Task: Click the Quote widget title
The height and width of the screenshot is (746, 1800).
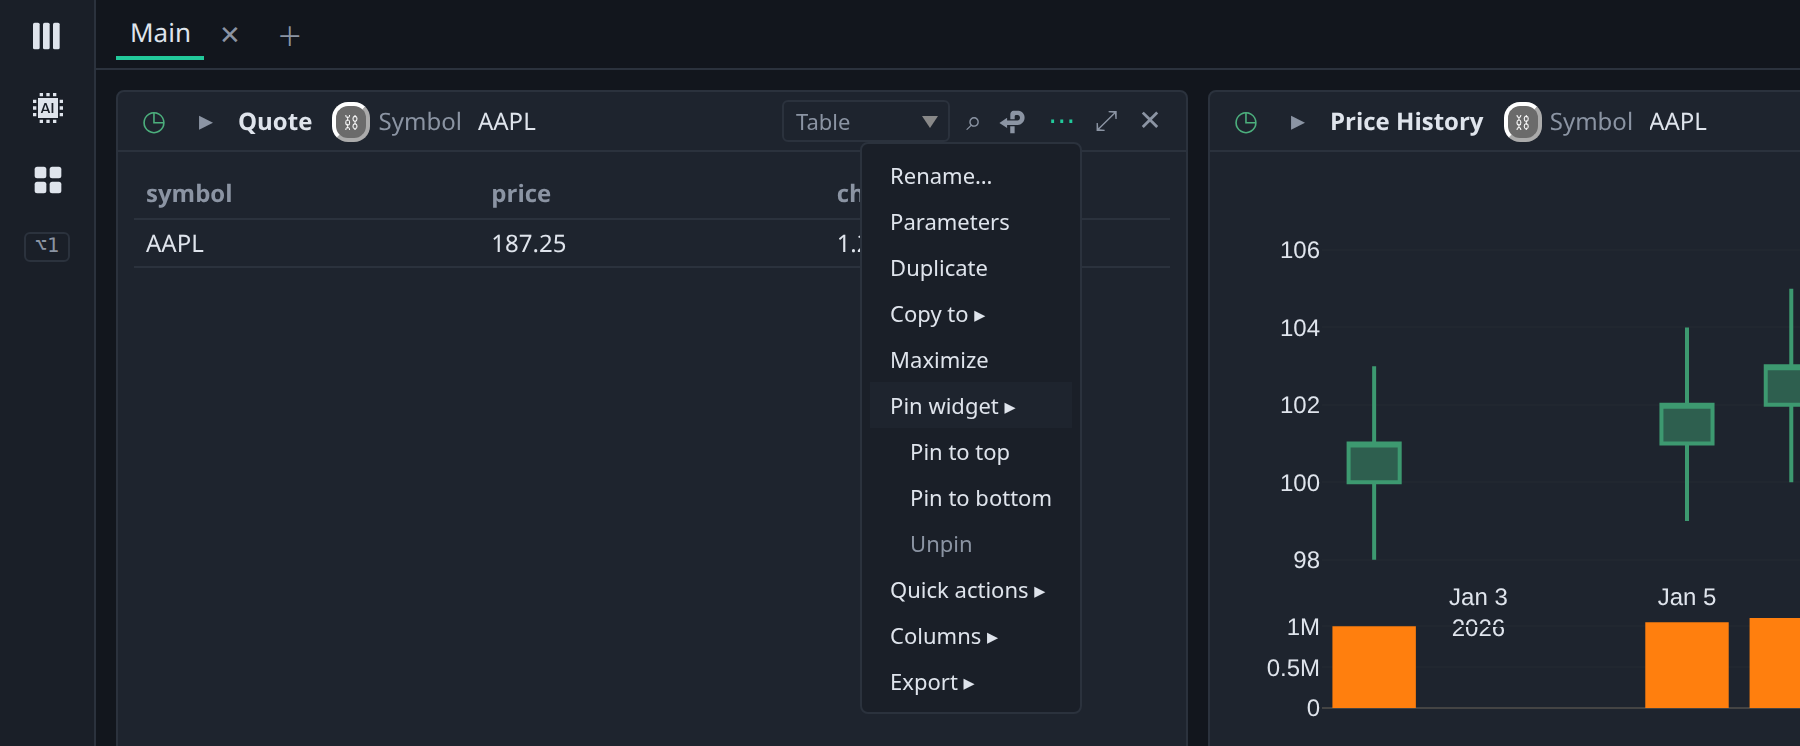Action: pyautogui.click(x=275, y=122)
